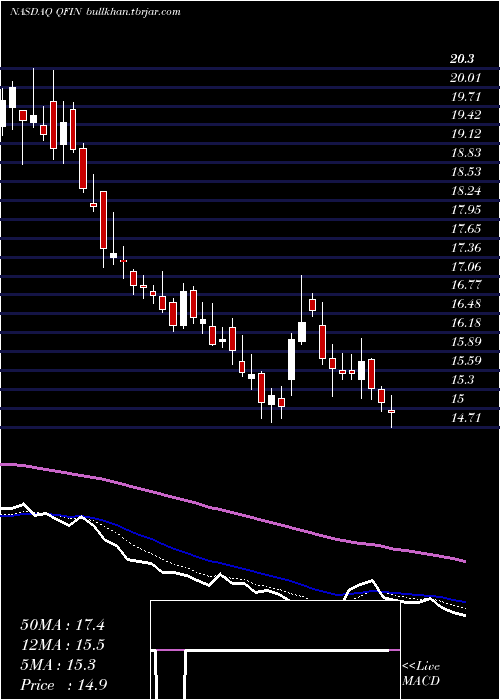This screenshot has width=500, height=700.
Task: Click the Price : 14.9 readout
Action: (x=63, y=685)
